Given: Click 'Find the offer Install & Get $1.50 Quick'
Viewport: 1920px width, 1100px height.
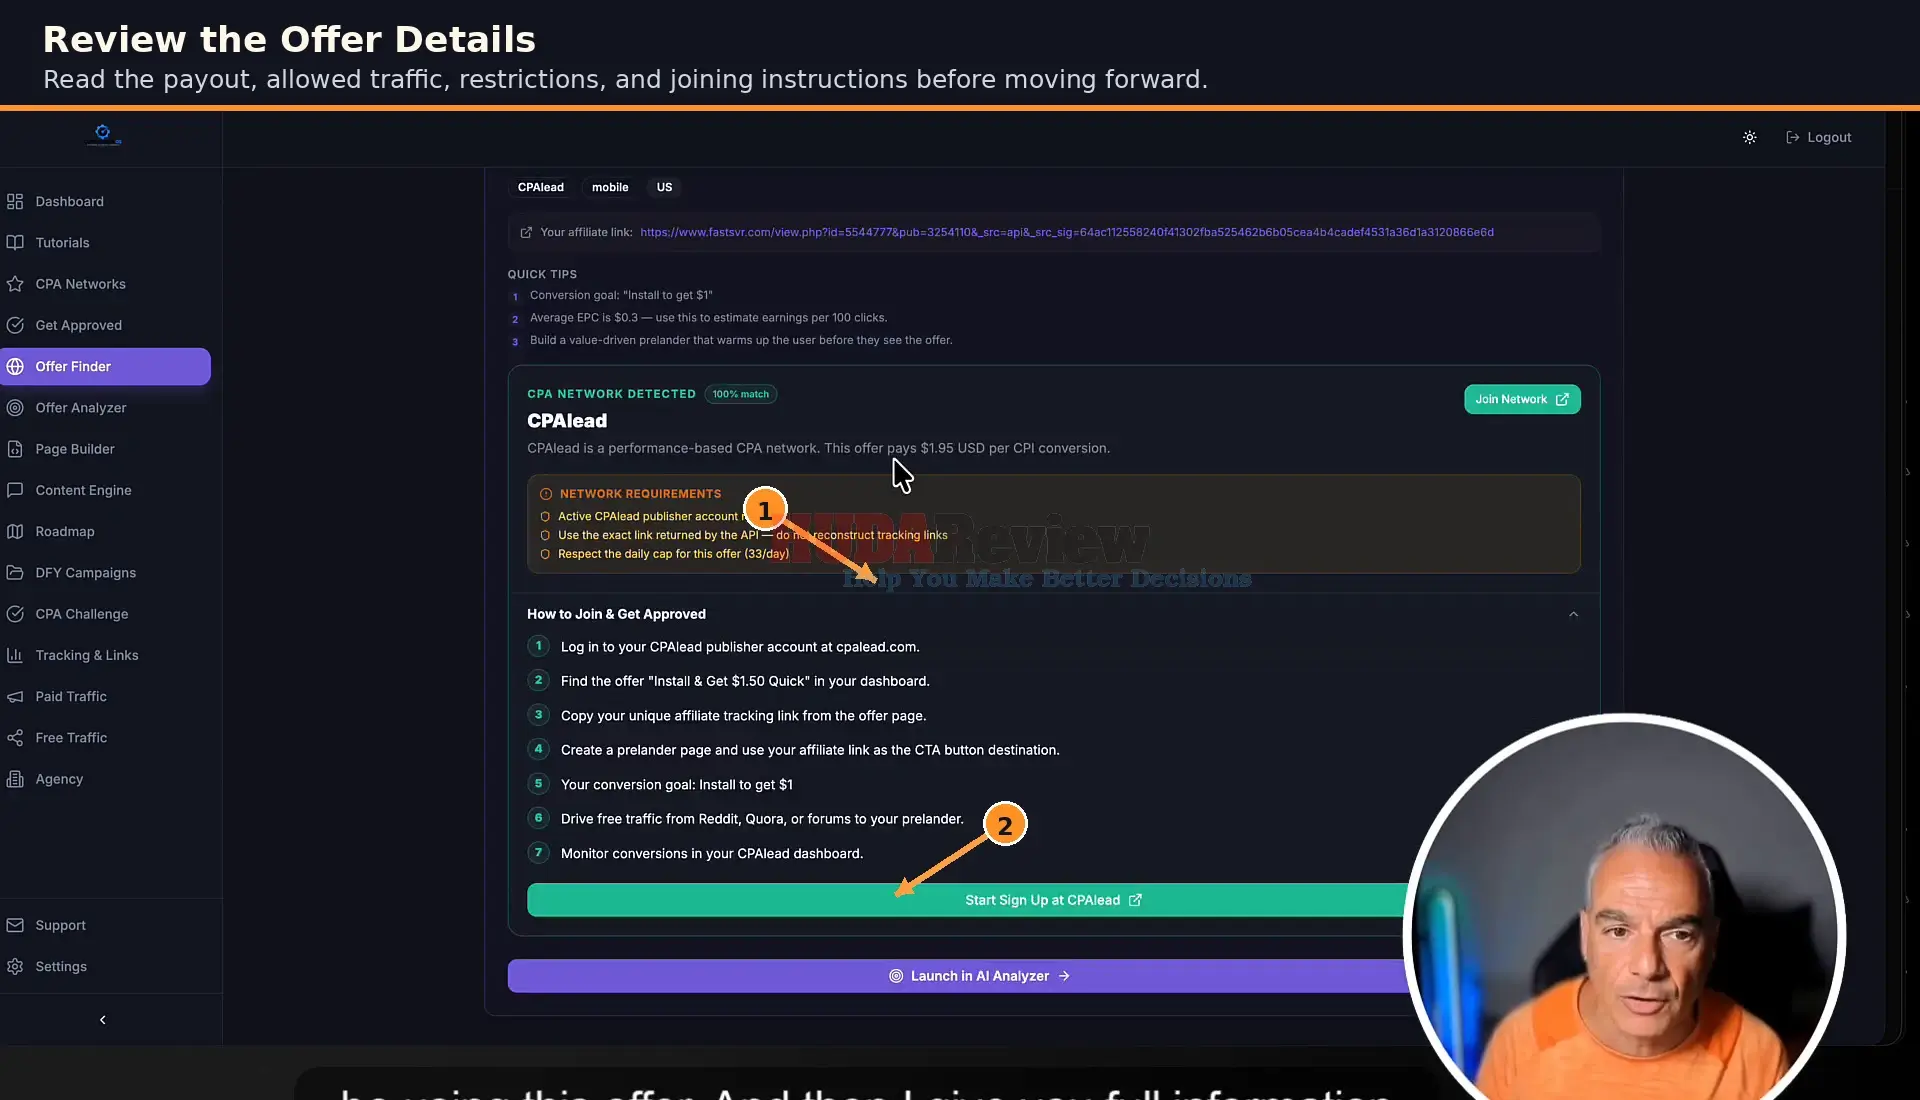Looking at the screenshot, I should (x=745, y=681).
